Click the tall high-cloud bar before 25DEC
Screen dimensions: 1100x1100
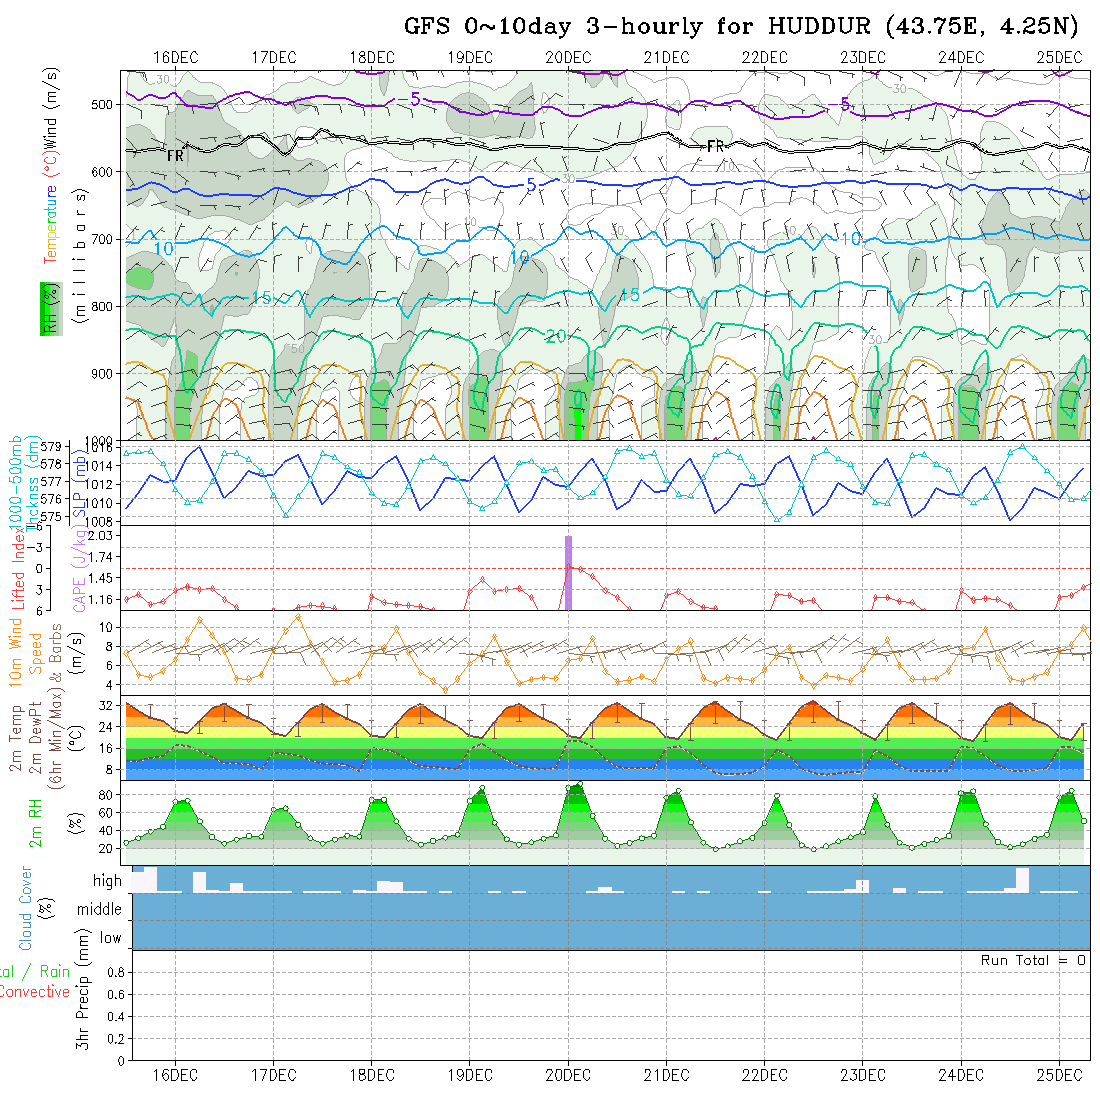[x=1022, y=879]
